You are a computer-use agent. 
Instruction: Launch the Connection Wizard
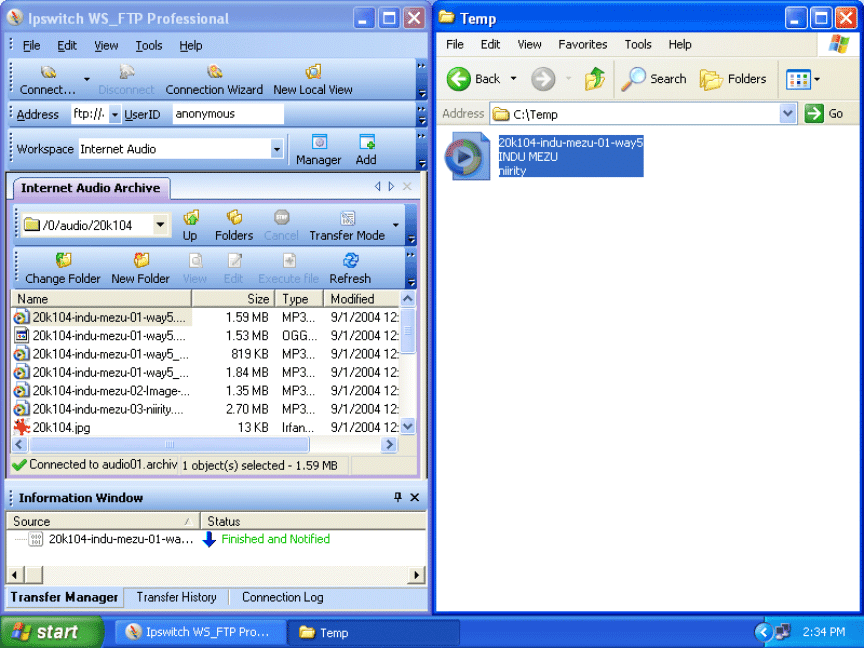(x=214, y=79)
